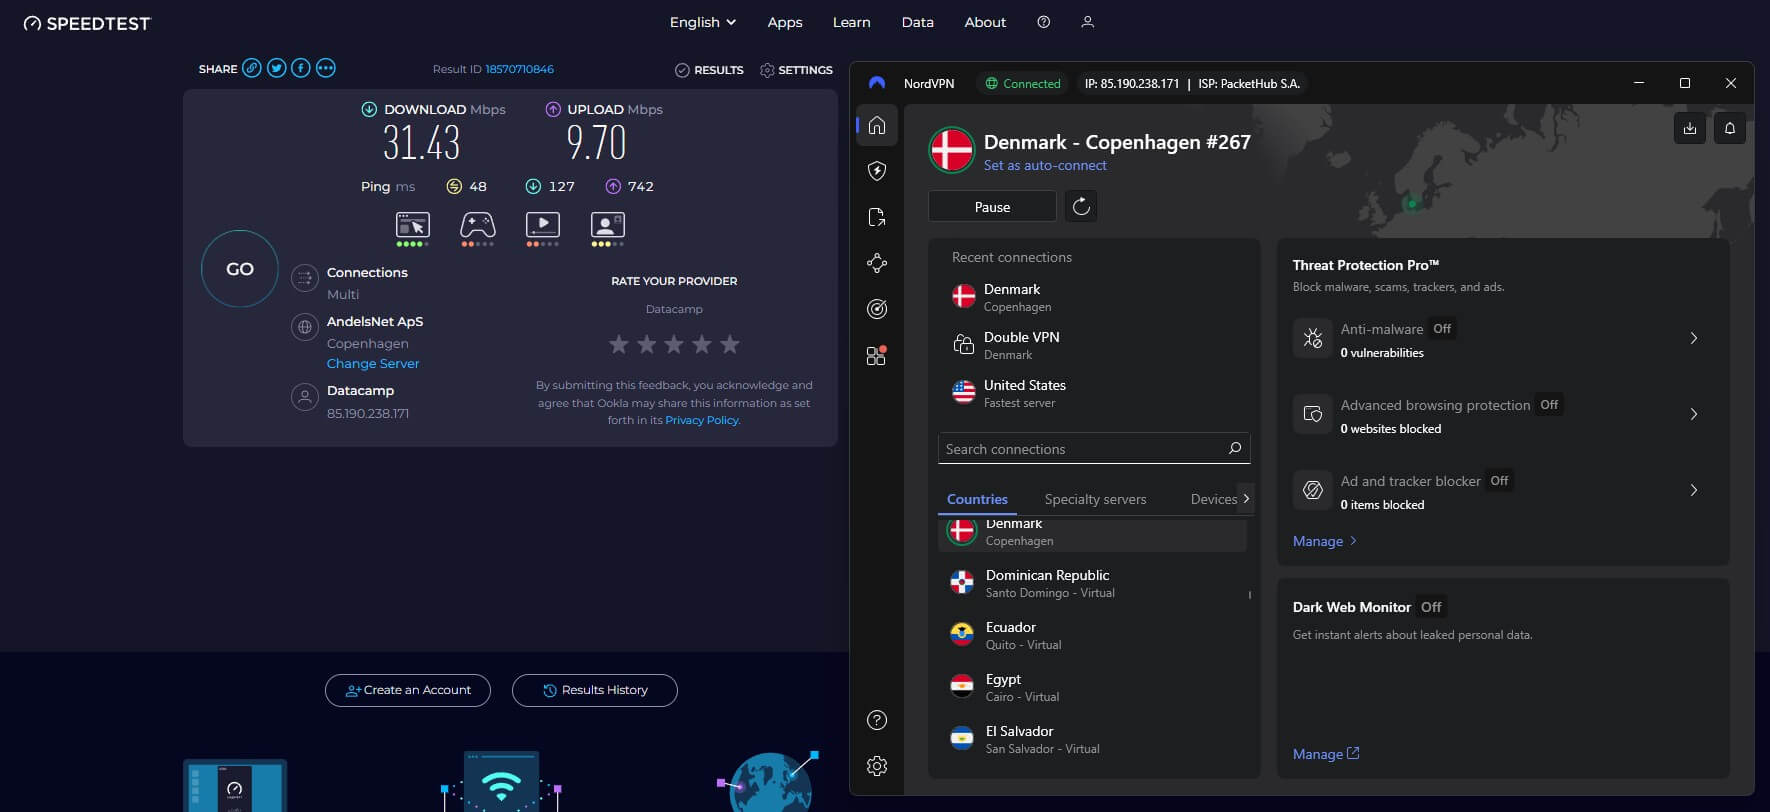Click the Connections Multi arrows icon
The width and height of the screenshot is (1770, 812).
click(304, 278)
